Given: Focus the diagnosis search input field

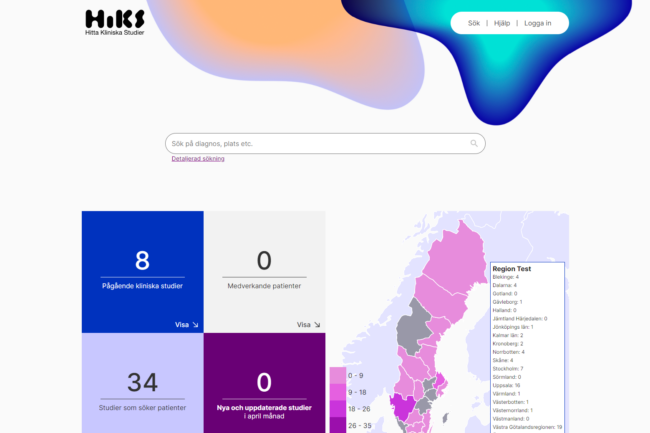Looking at the screenshot, I should click(x=315, y=144).
